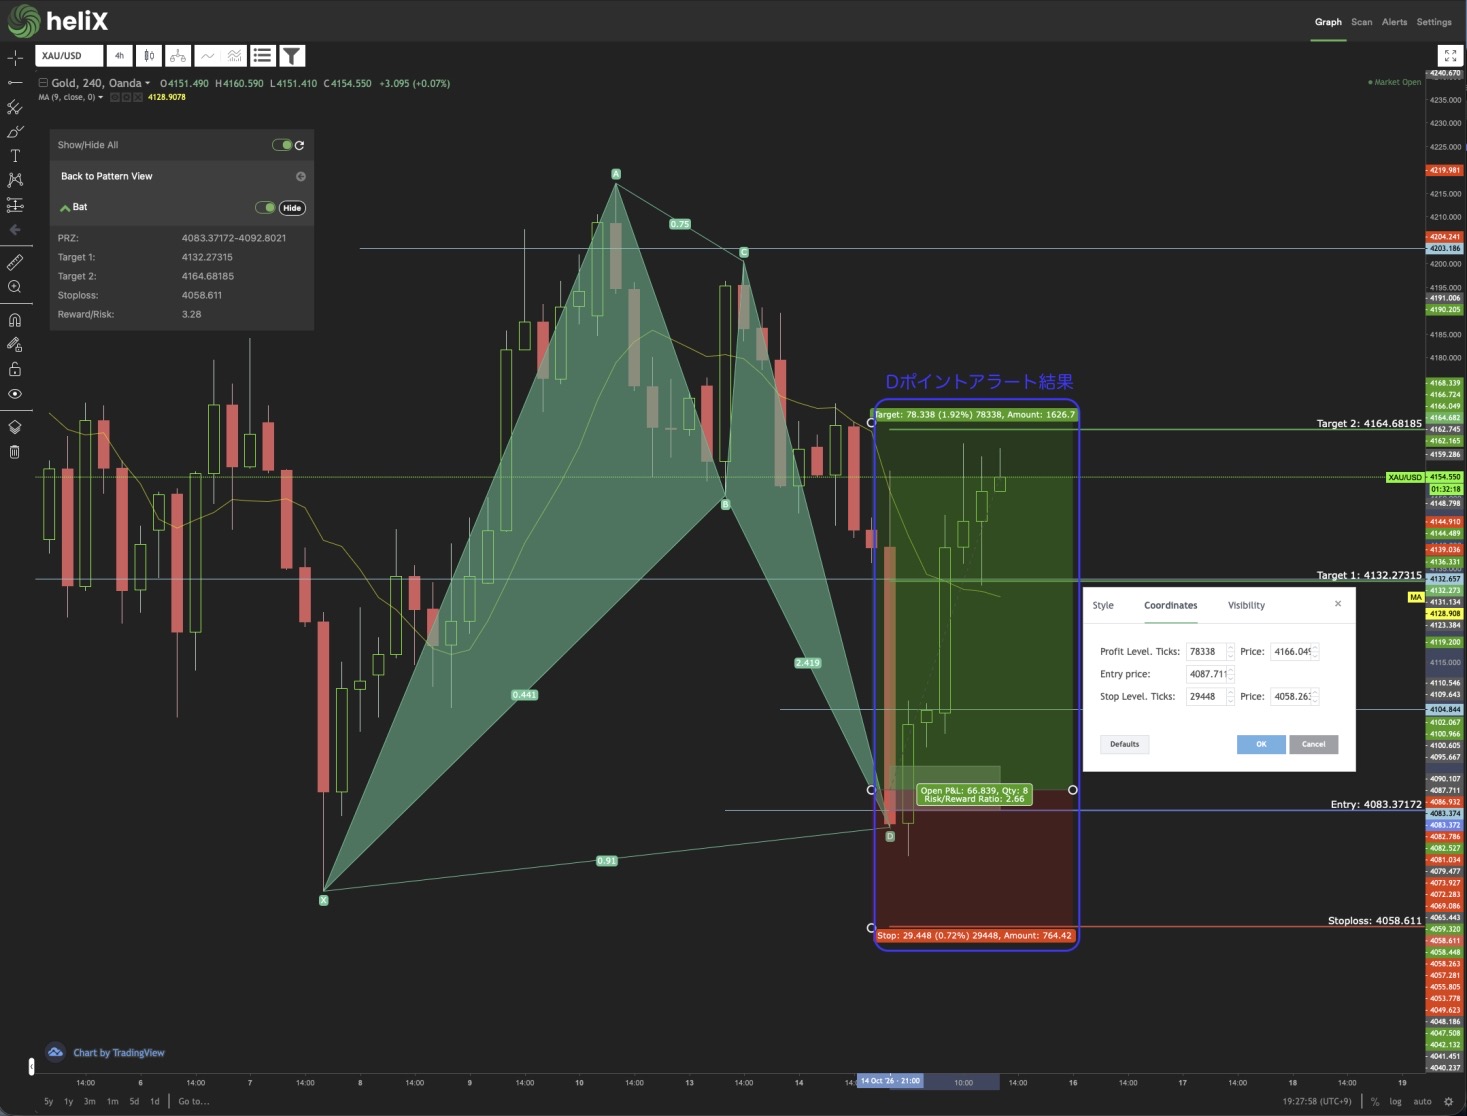Image resolution: width=1467 pixels, height=1116 pixels.
Task: Collapse the Bat pattern details chevron
Action: (65, 208)
